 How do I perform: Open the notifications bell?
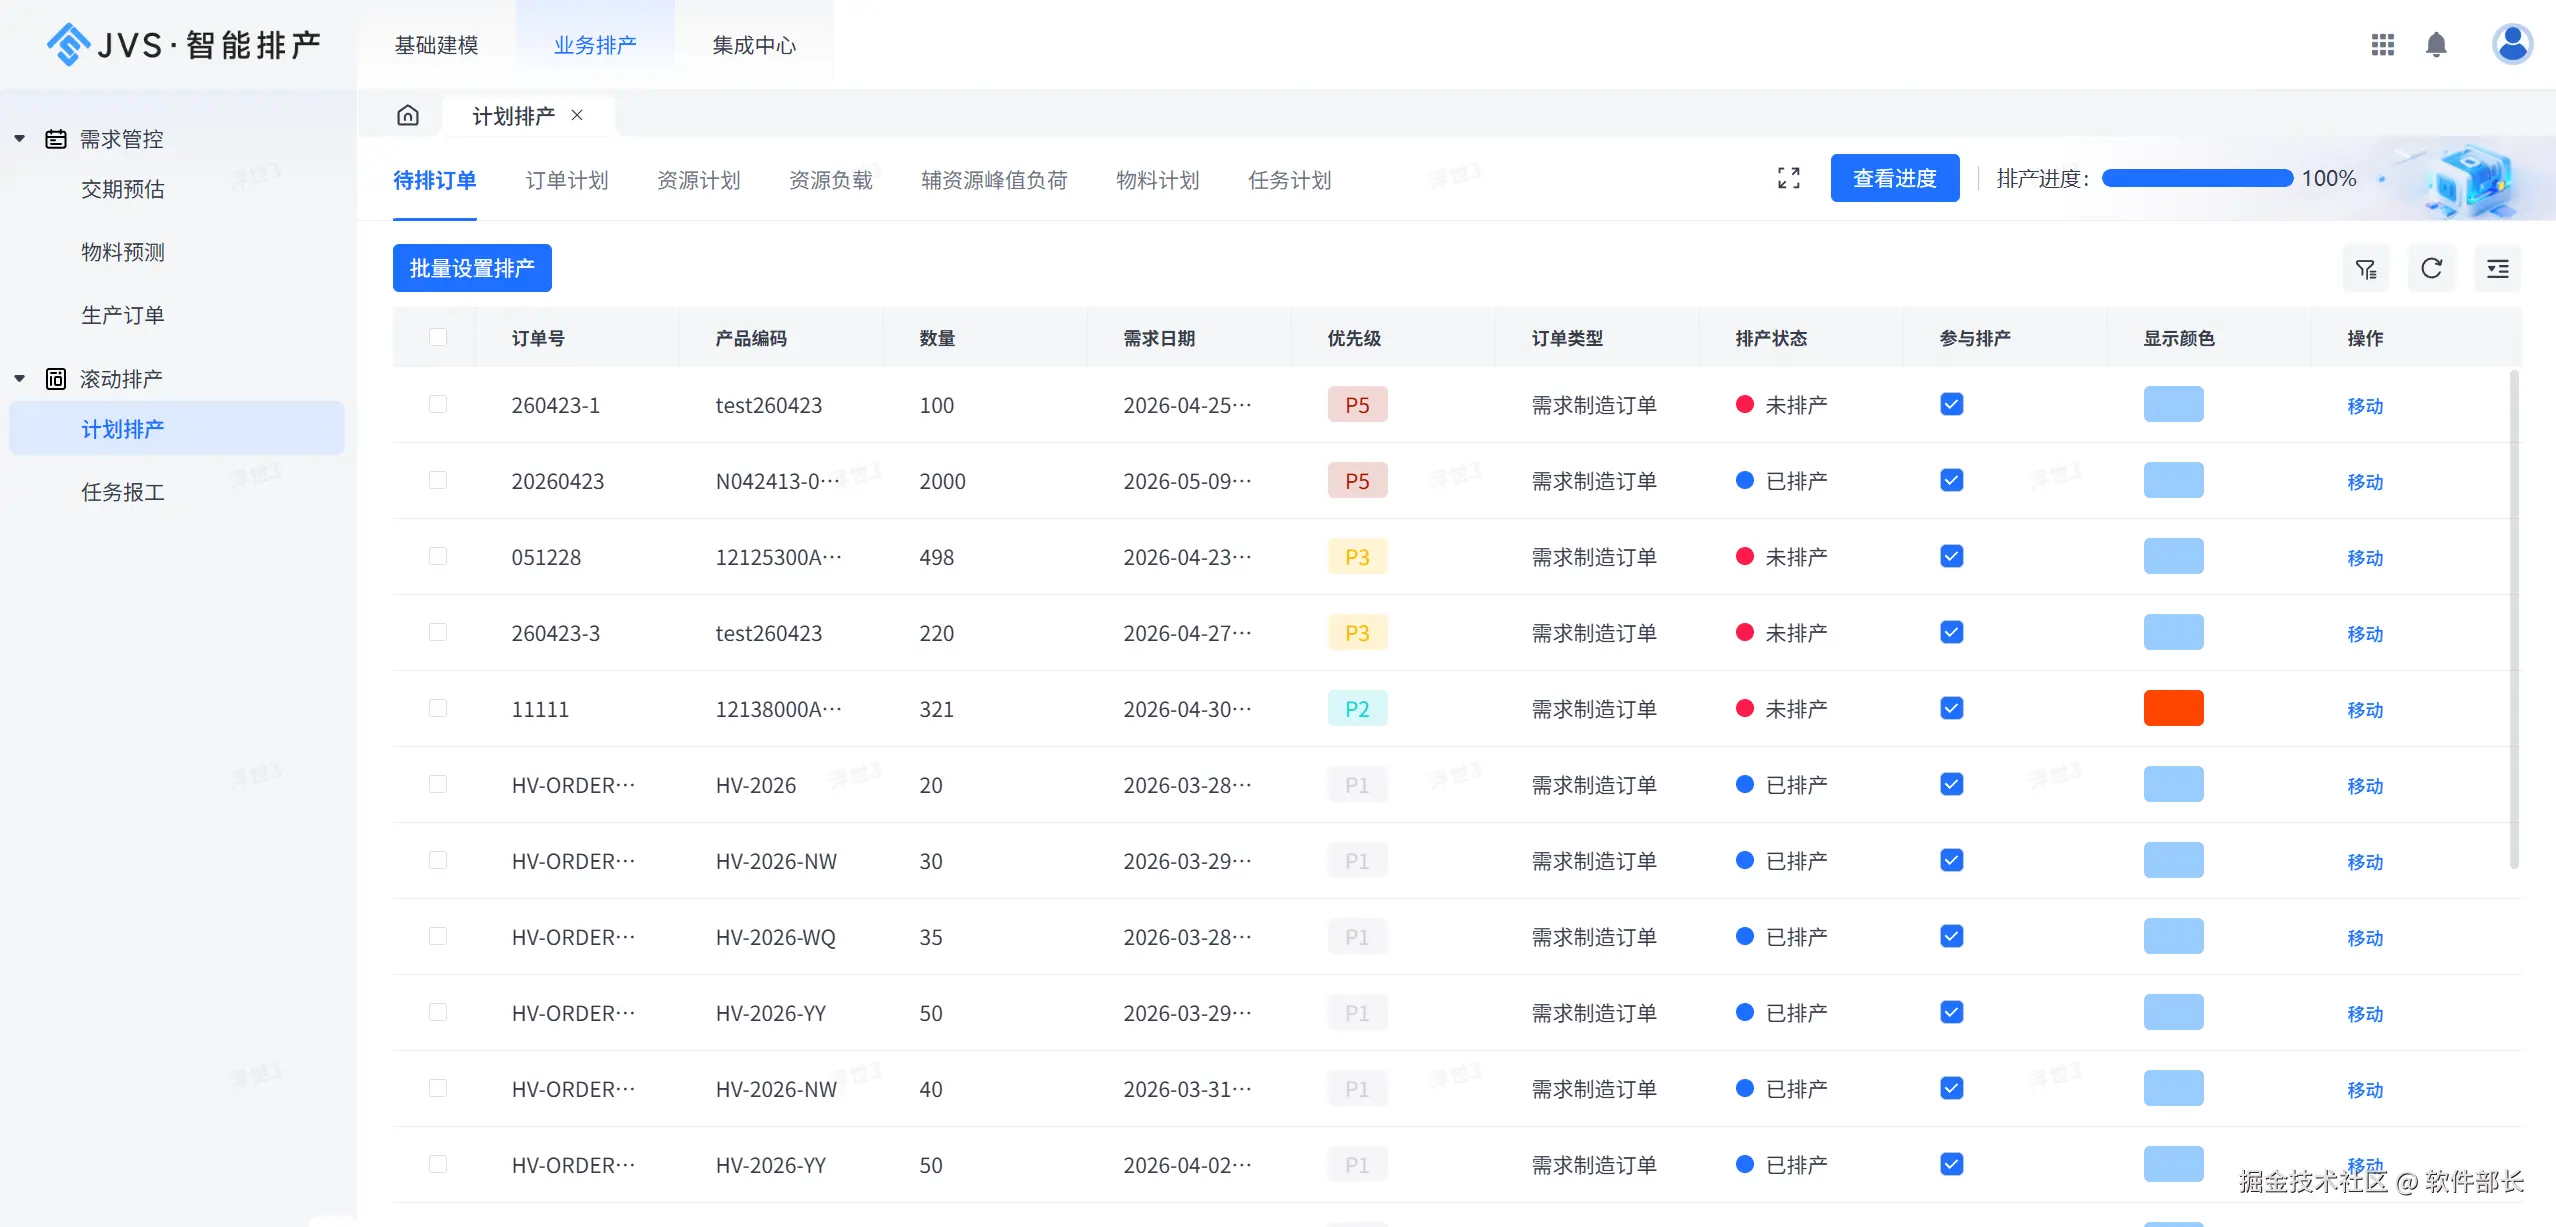2436,44
